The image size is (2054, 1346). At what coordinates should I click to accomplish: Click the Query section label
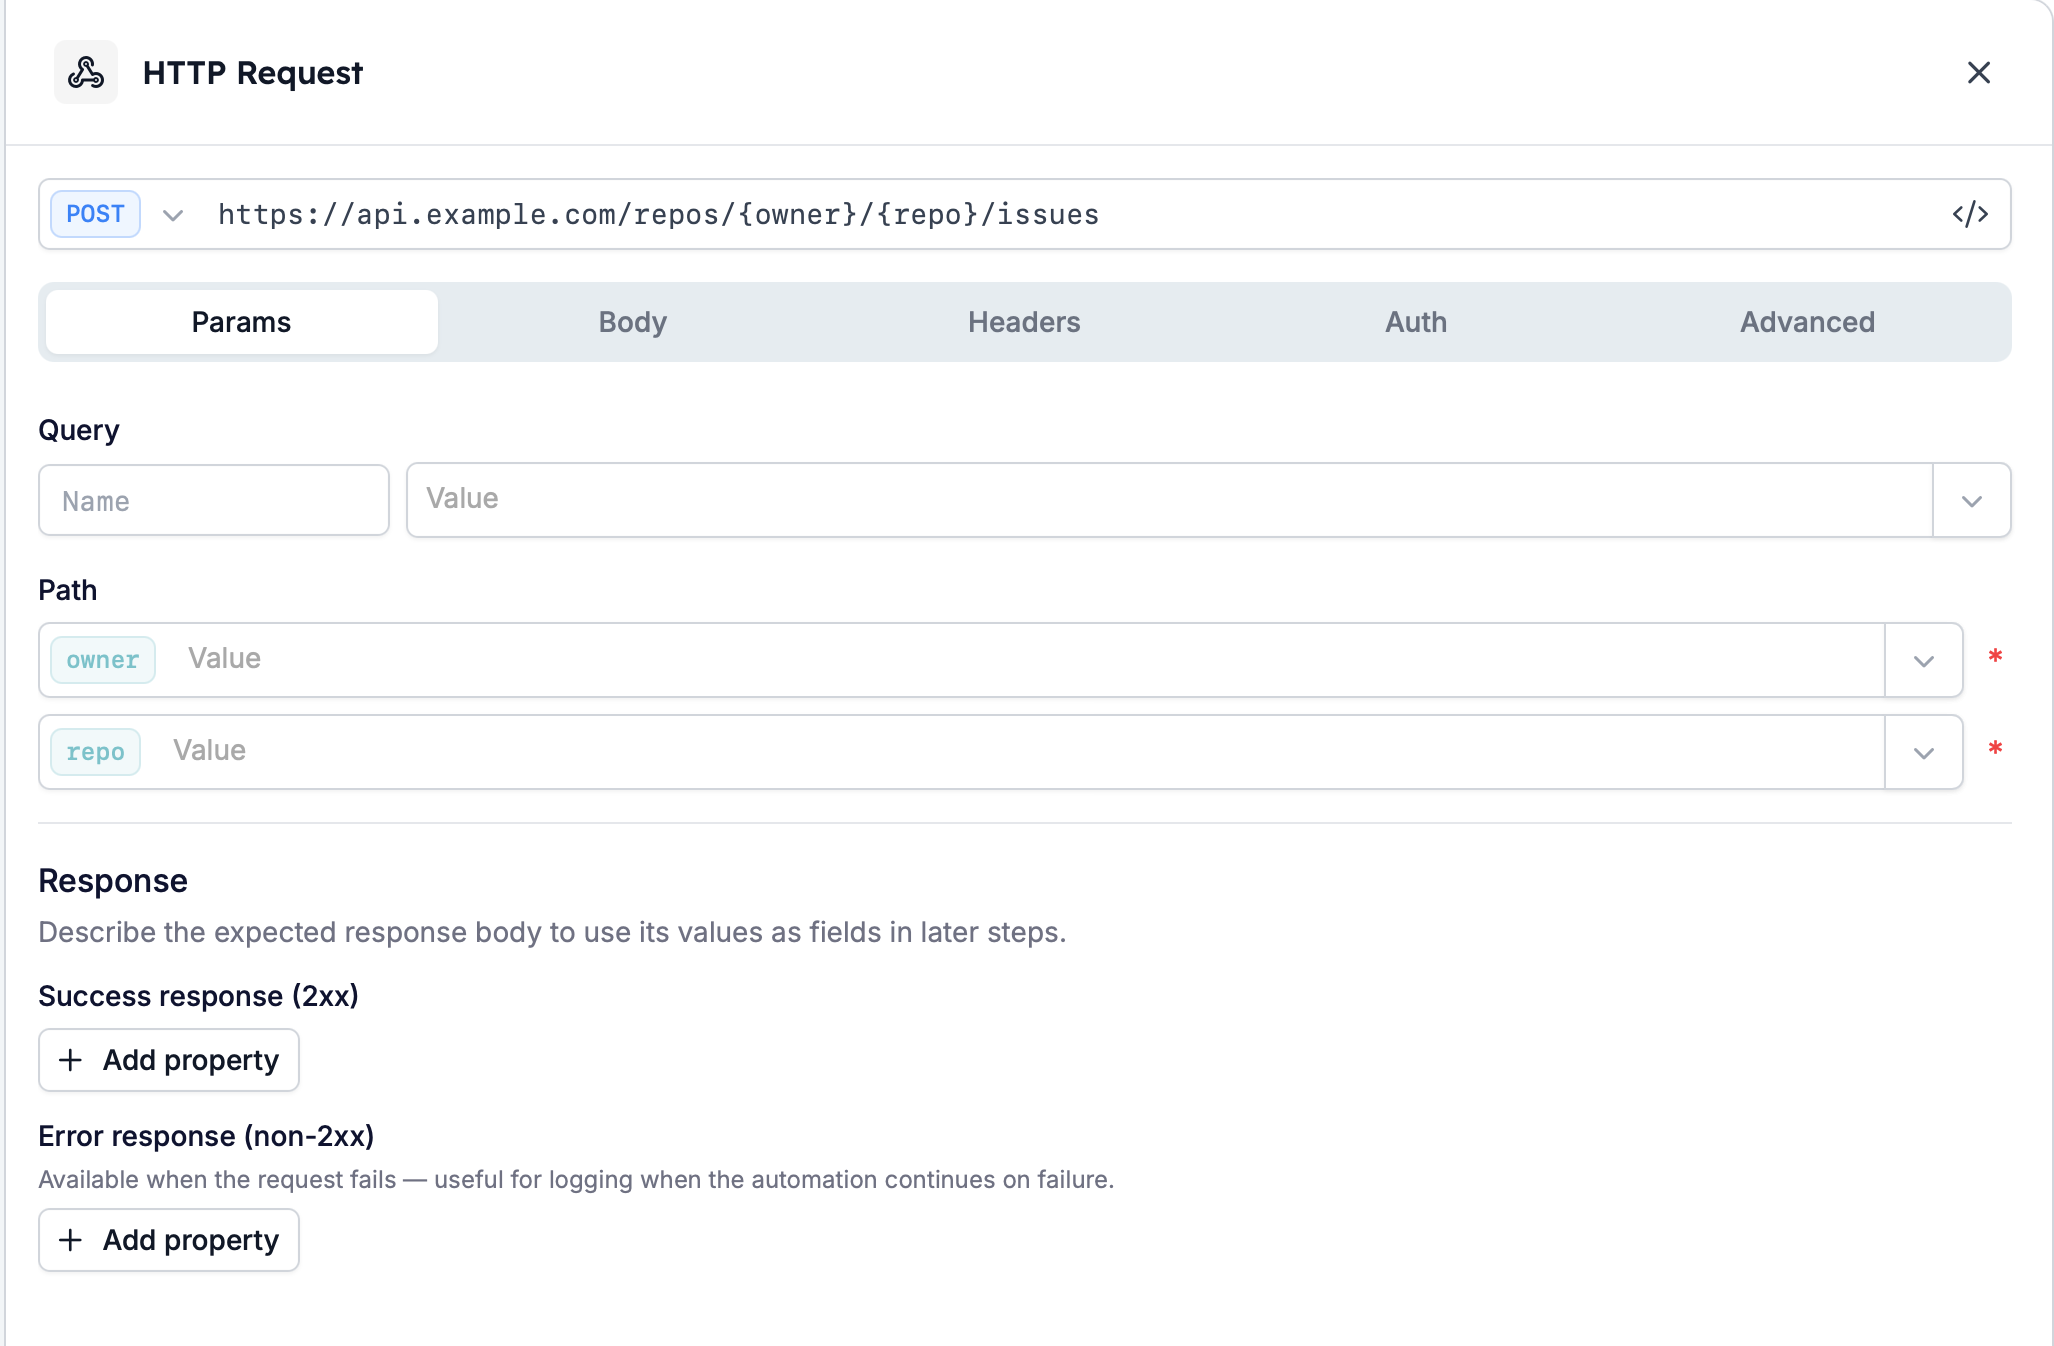tap(79, 430)
